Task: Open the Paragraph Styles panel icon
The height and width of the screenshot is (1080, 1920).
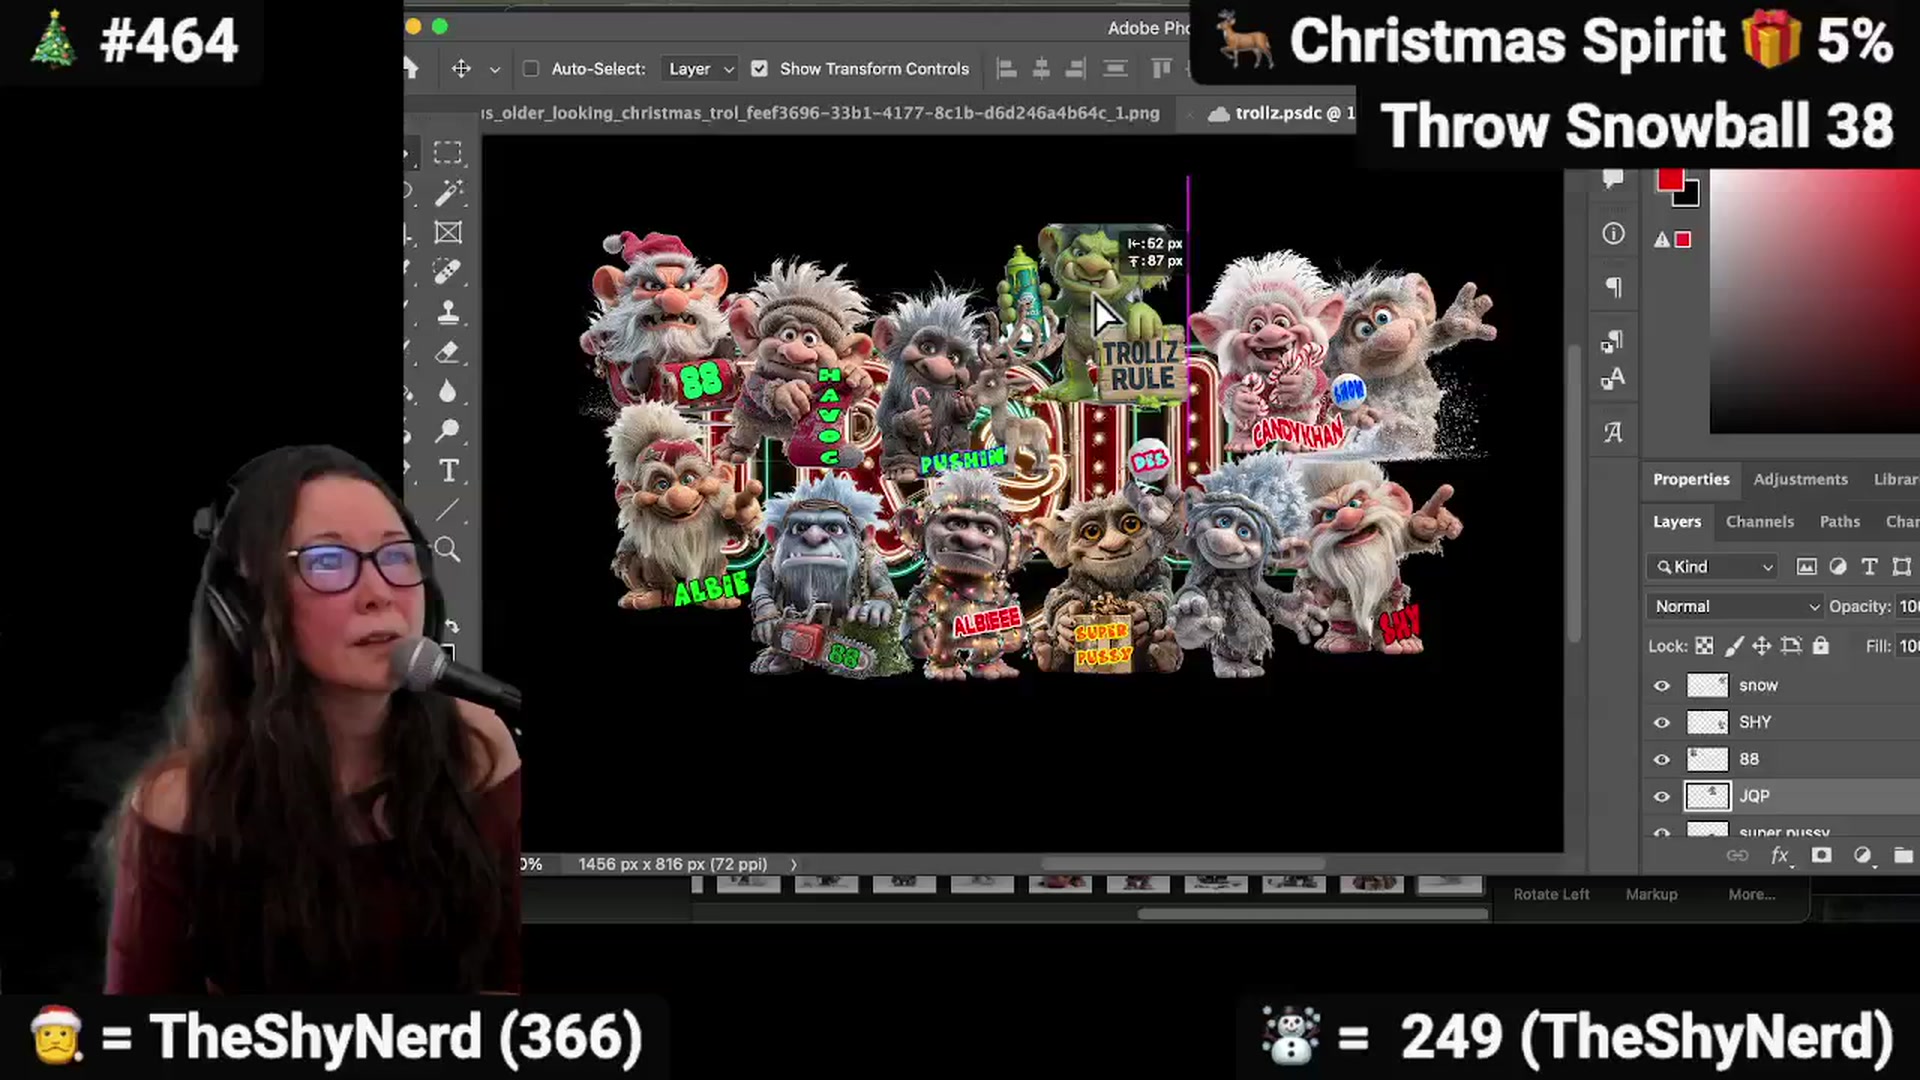Action: tap(1612, 341)
